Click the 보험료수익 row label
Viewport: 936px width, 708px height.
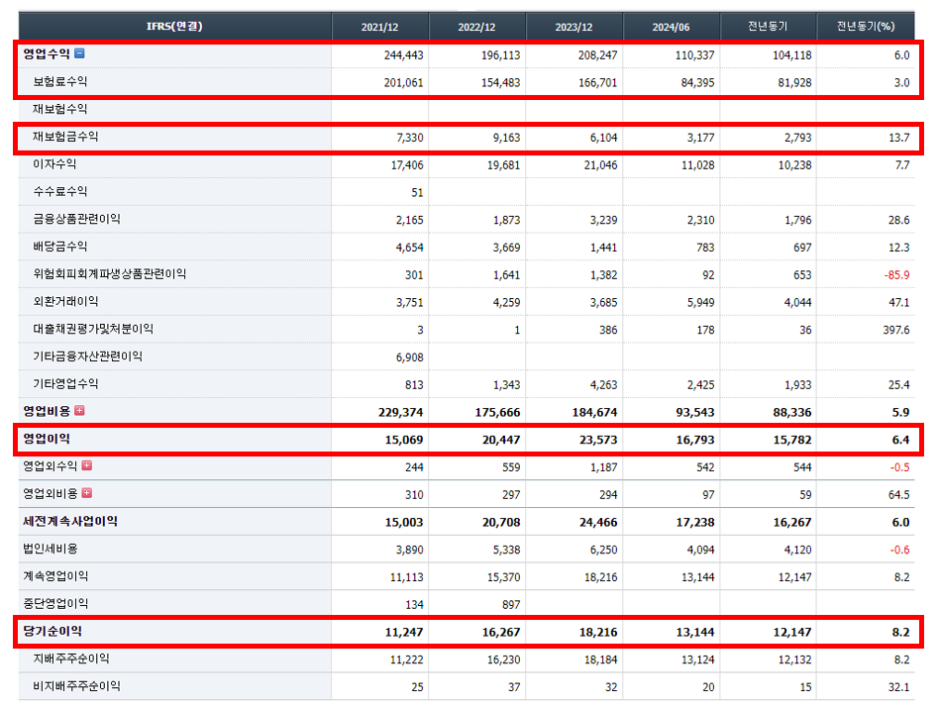(60, 81)
